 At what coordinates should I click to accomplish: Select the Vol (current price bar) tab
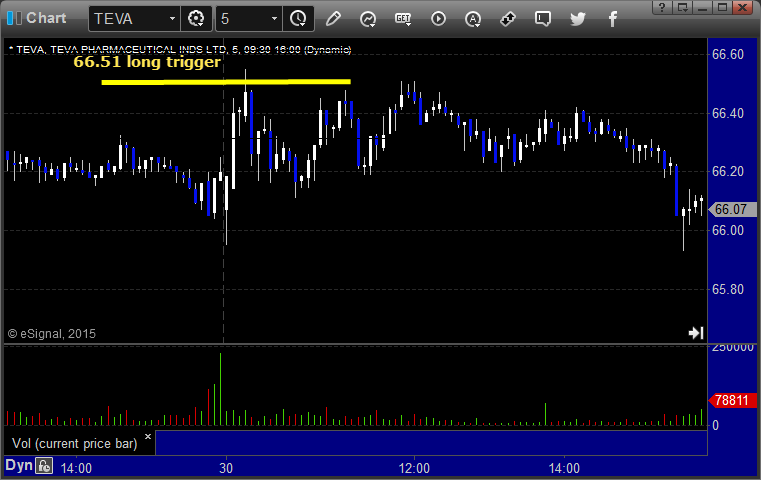coord(75,444)
